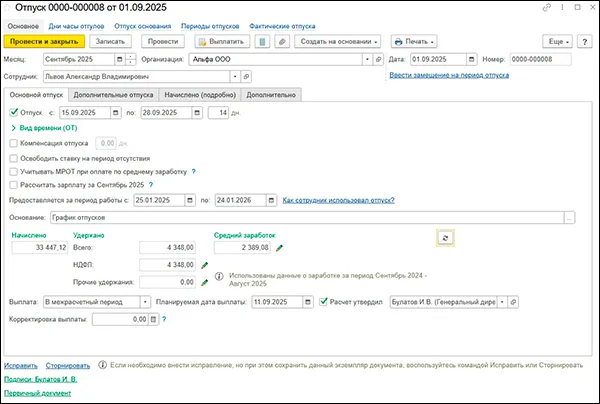Open employee card icon beside Сотрудник
This screenshot has width=600, height=404.
pyautogui.click(x=247, y=76)
